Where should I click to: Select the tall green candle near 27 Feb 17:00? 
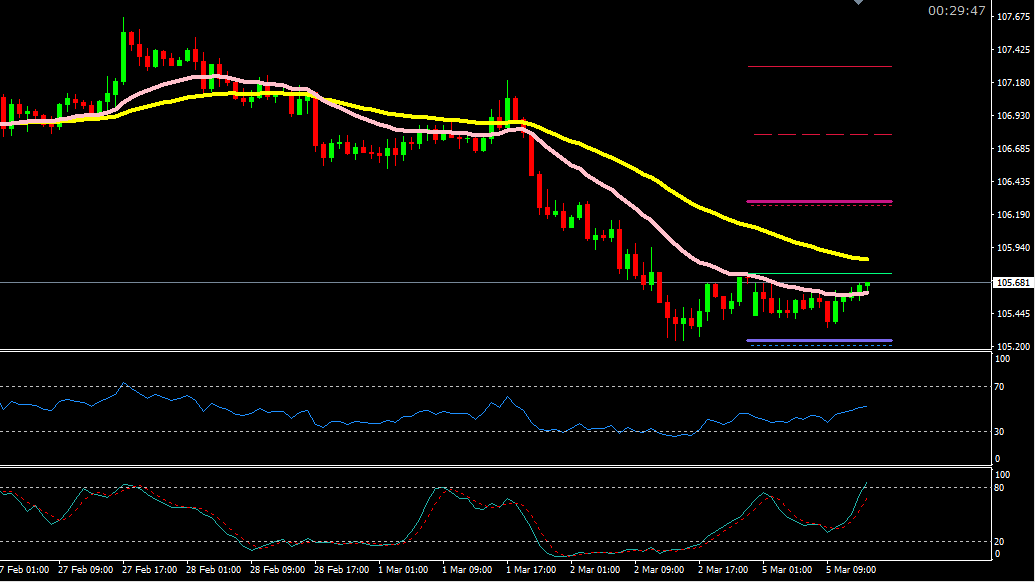point(124,56)
